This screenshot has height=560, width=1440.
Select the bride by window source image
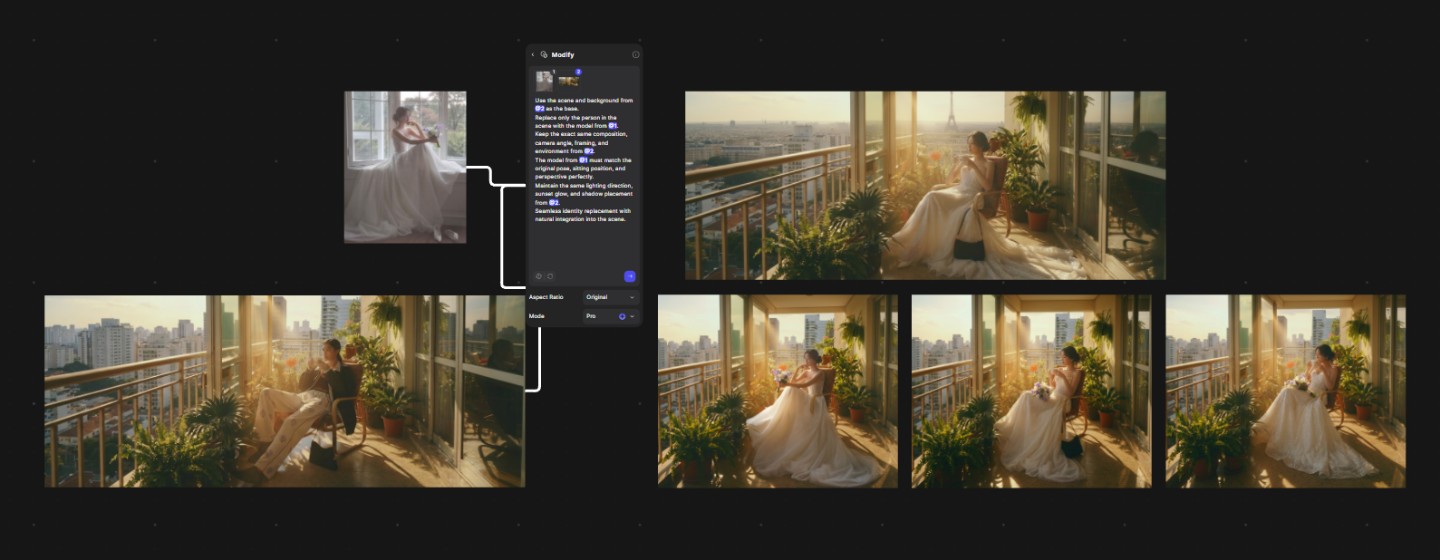[x=405, y=167]
